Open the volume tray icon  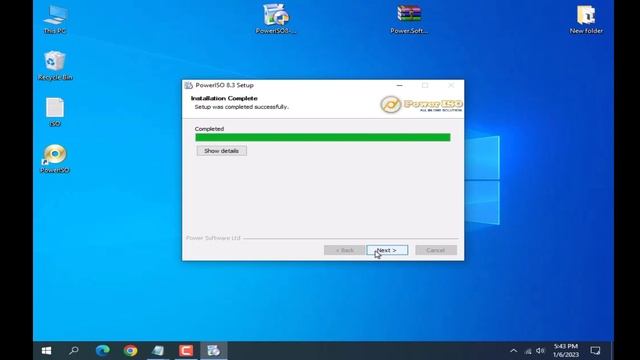coord(540,351)
